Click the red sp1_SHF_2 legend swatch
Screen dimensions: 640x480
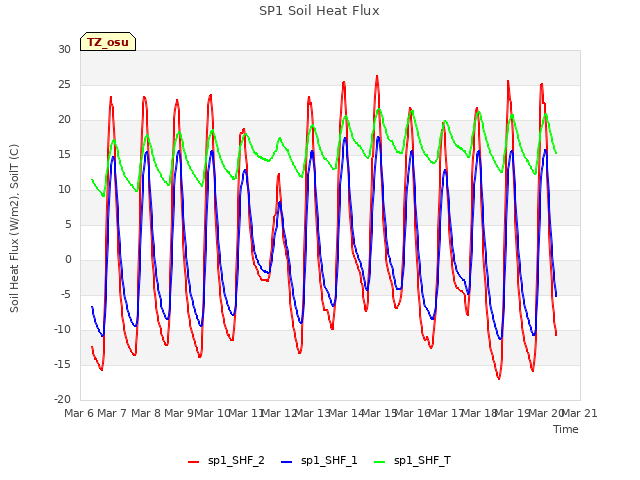coord(193,462)
